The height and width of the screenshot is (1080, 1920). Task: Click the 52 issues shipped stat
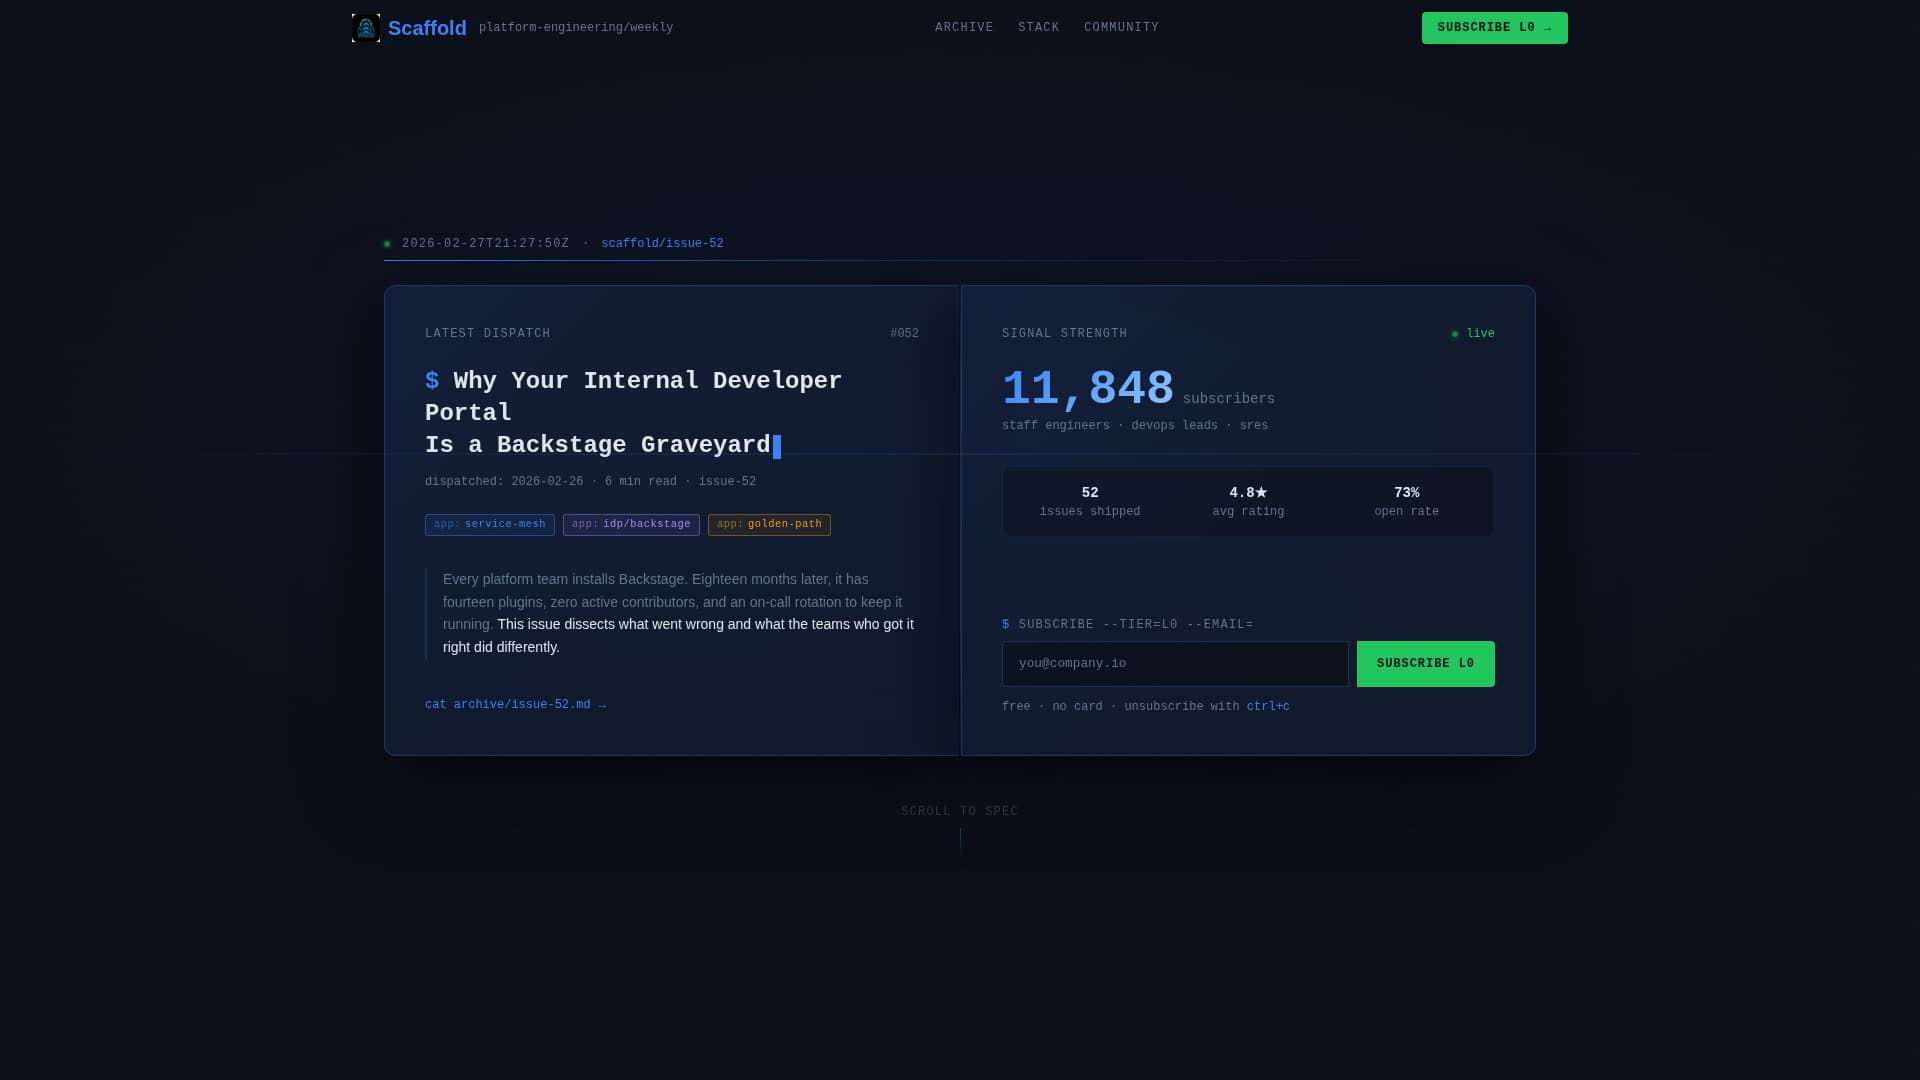click(x=1090, y=502)
